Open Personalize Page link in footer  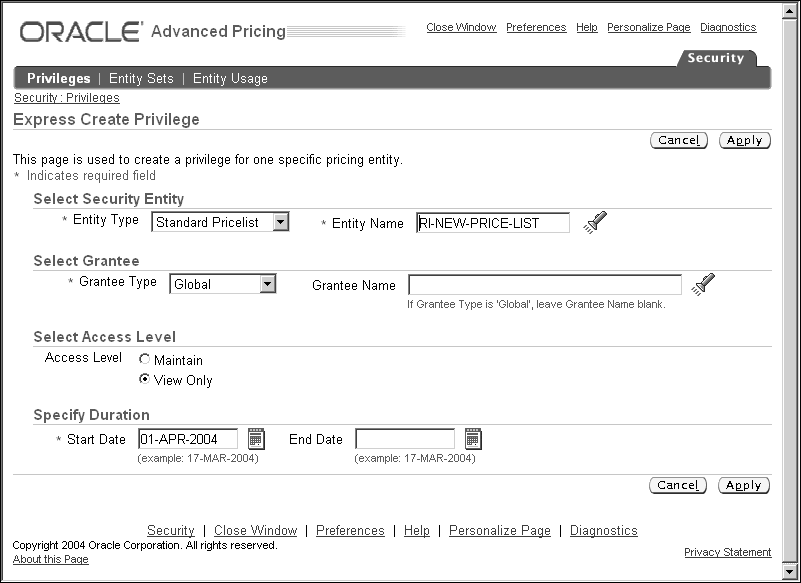[500, 530]
